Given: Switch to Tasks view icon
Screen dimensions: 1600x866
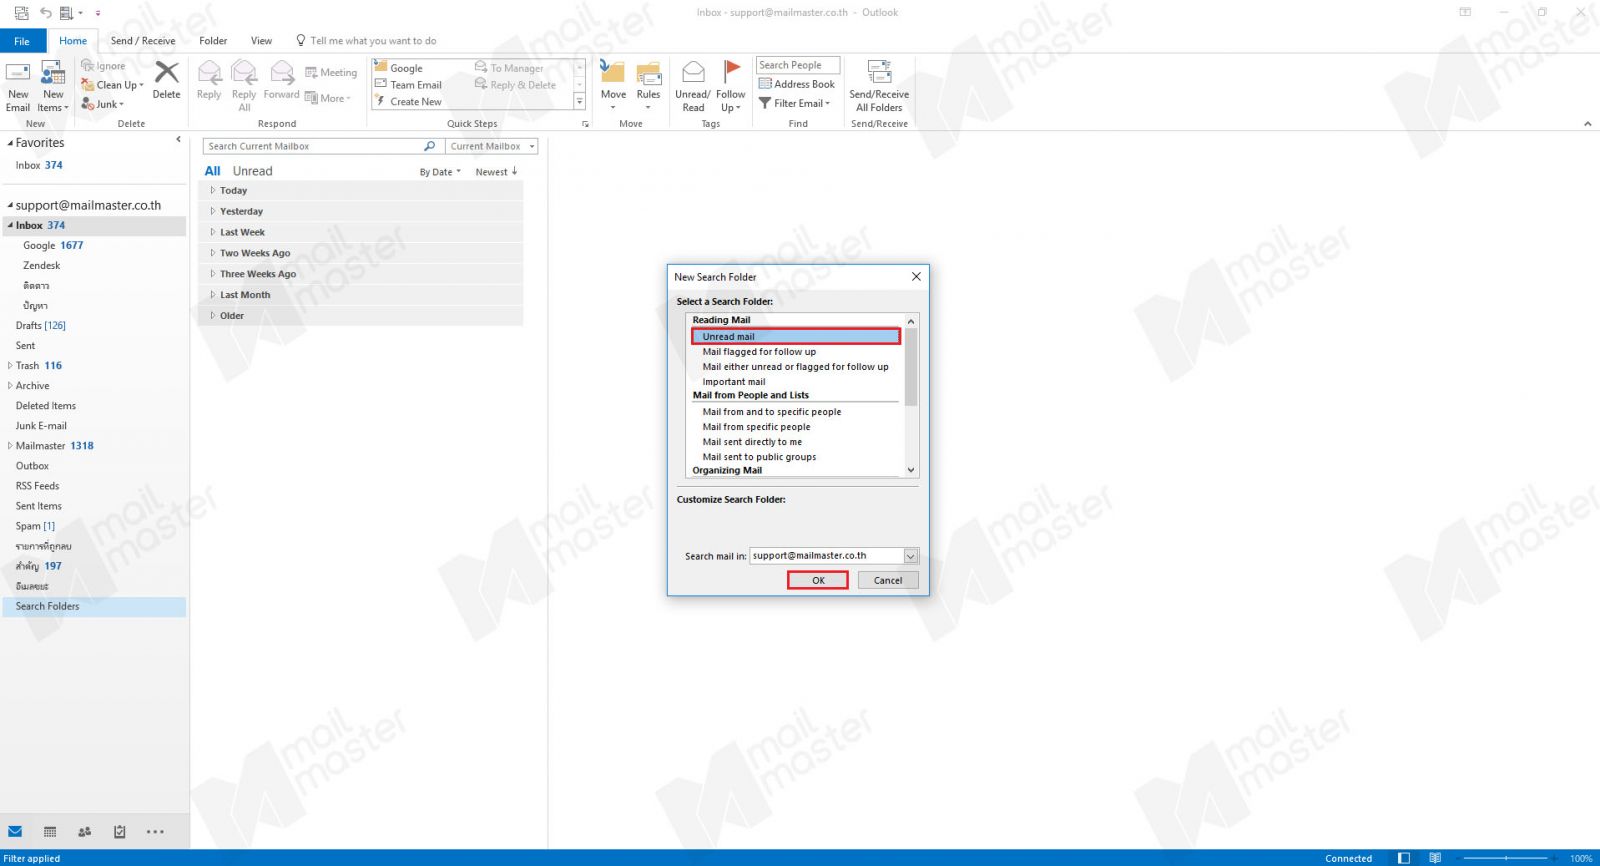Looking at the screenshot, I should (120, 831).
